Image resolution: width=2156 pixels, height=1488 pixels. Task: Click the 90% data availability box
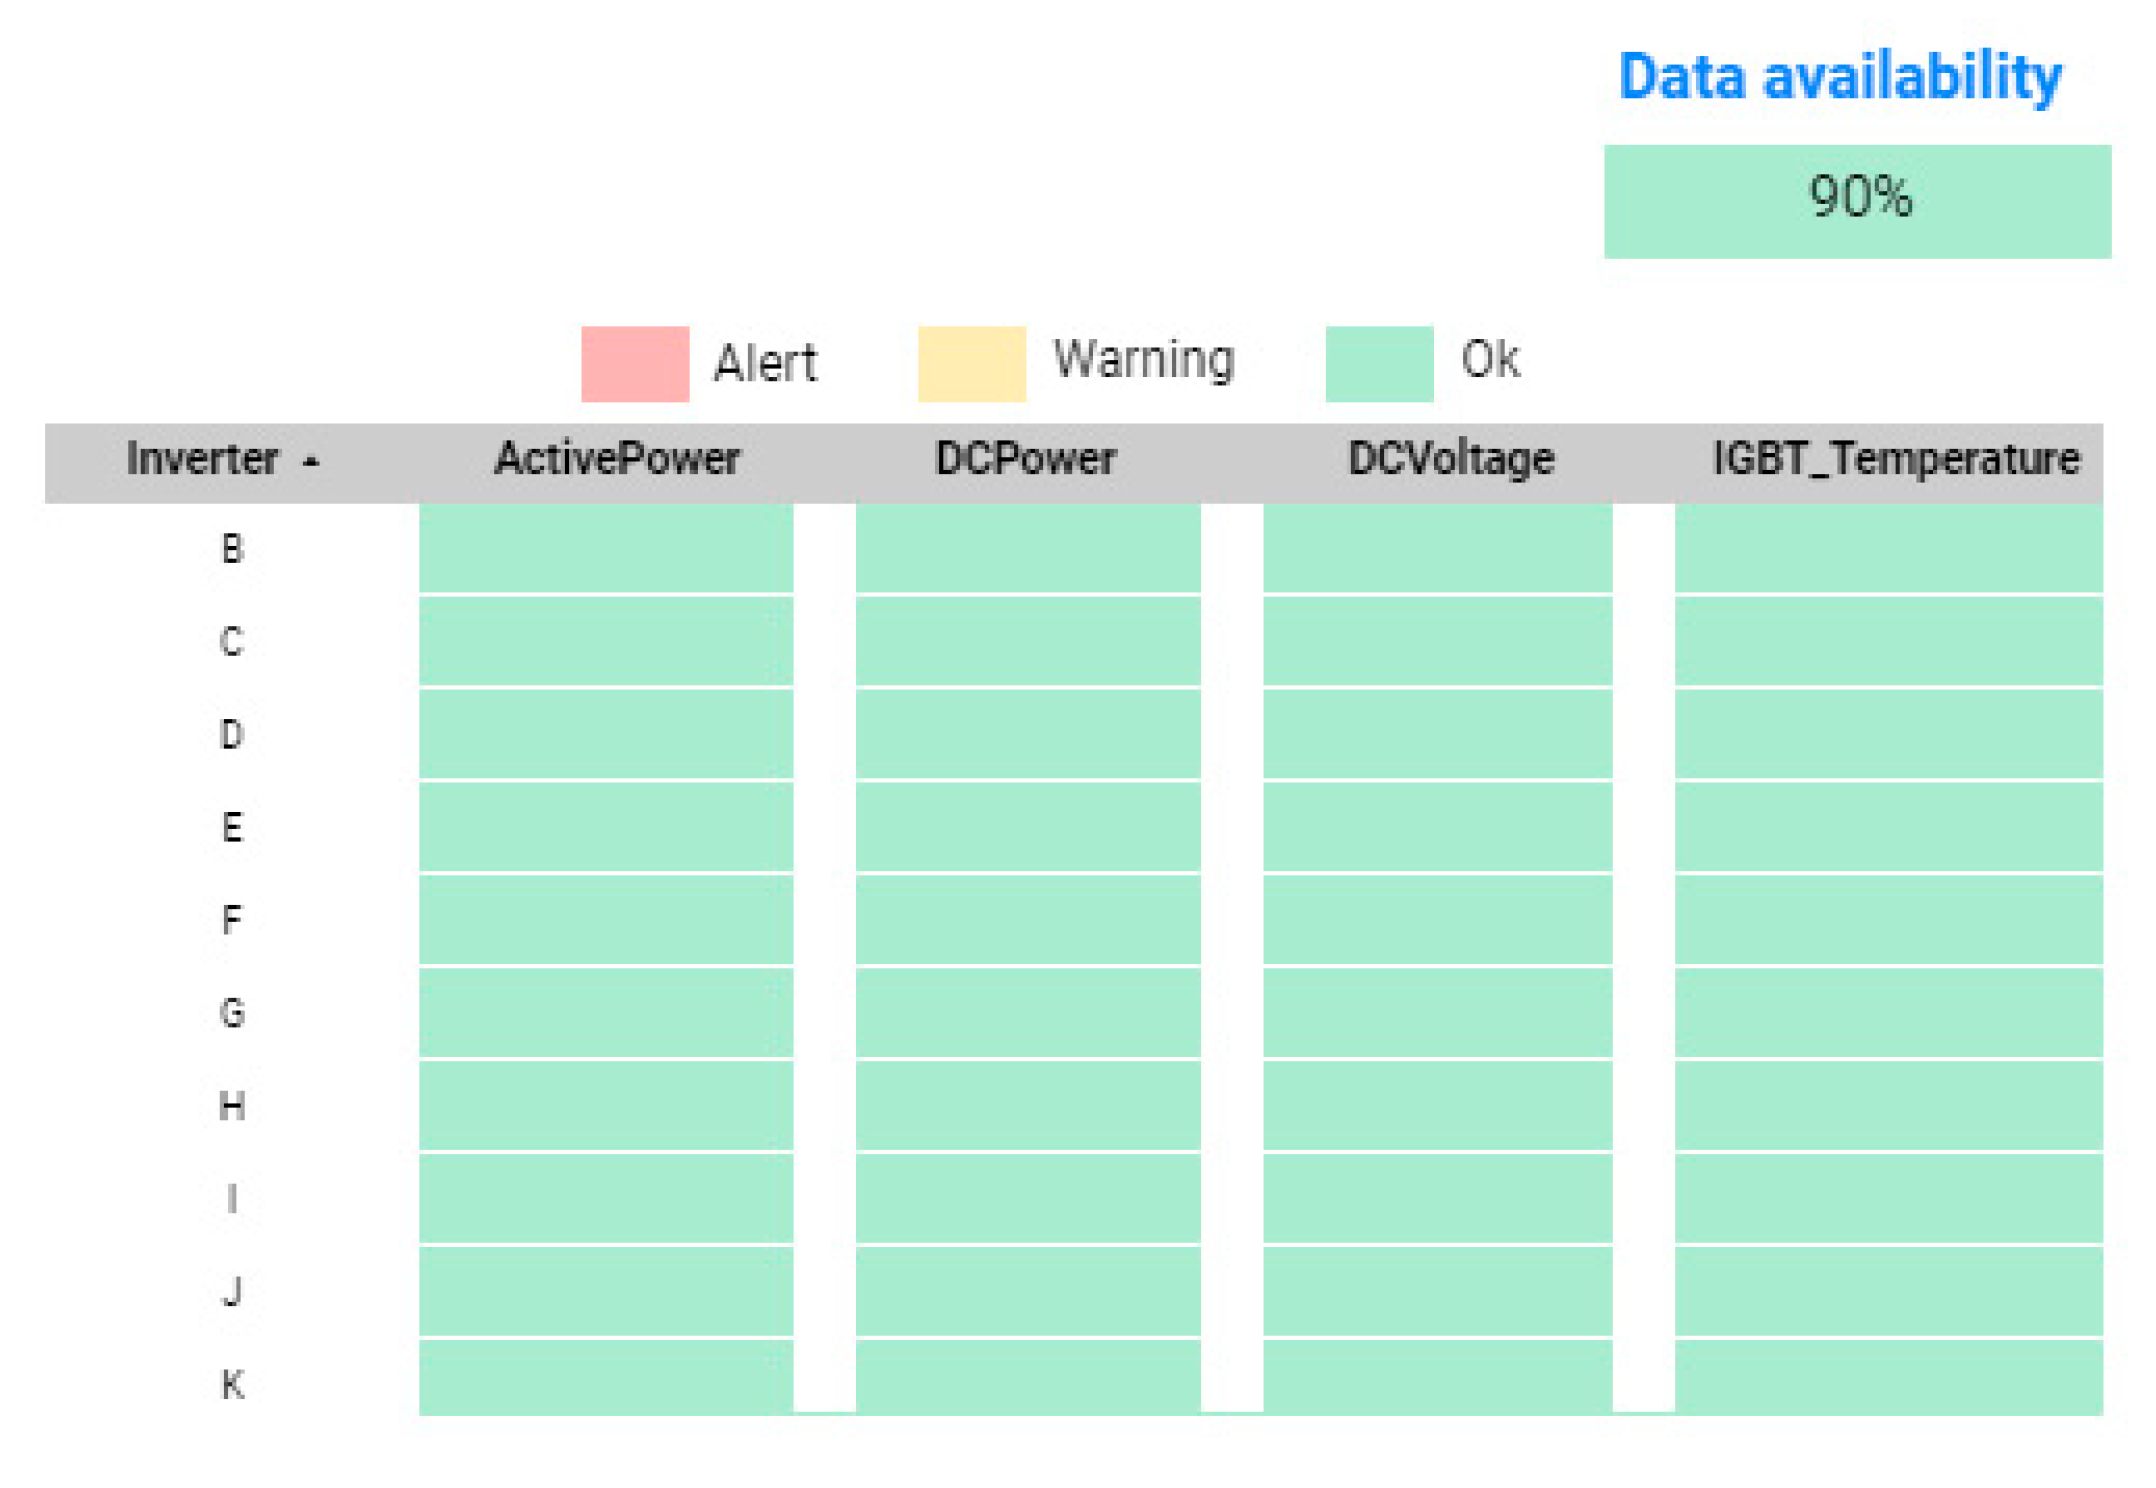1857,201
